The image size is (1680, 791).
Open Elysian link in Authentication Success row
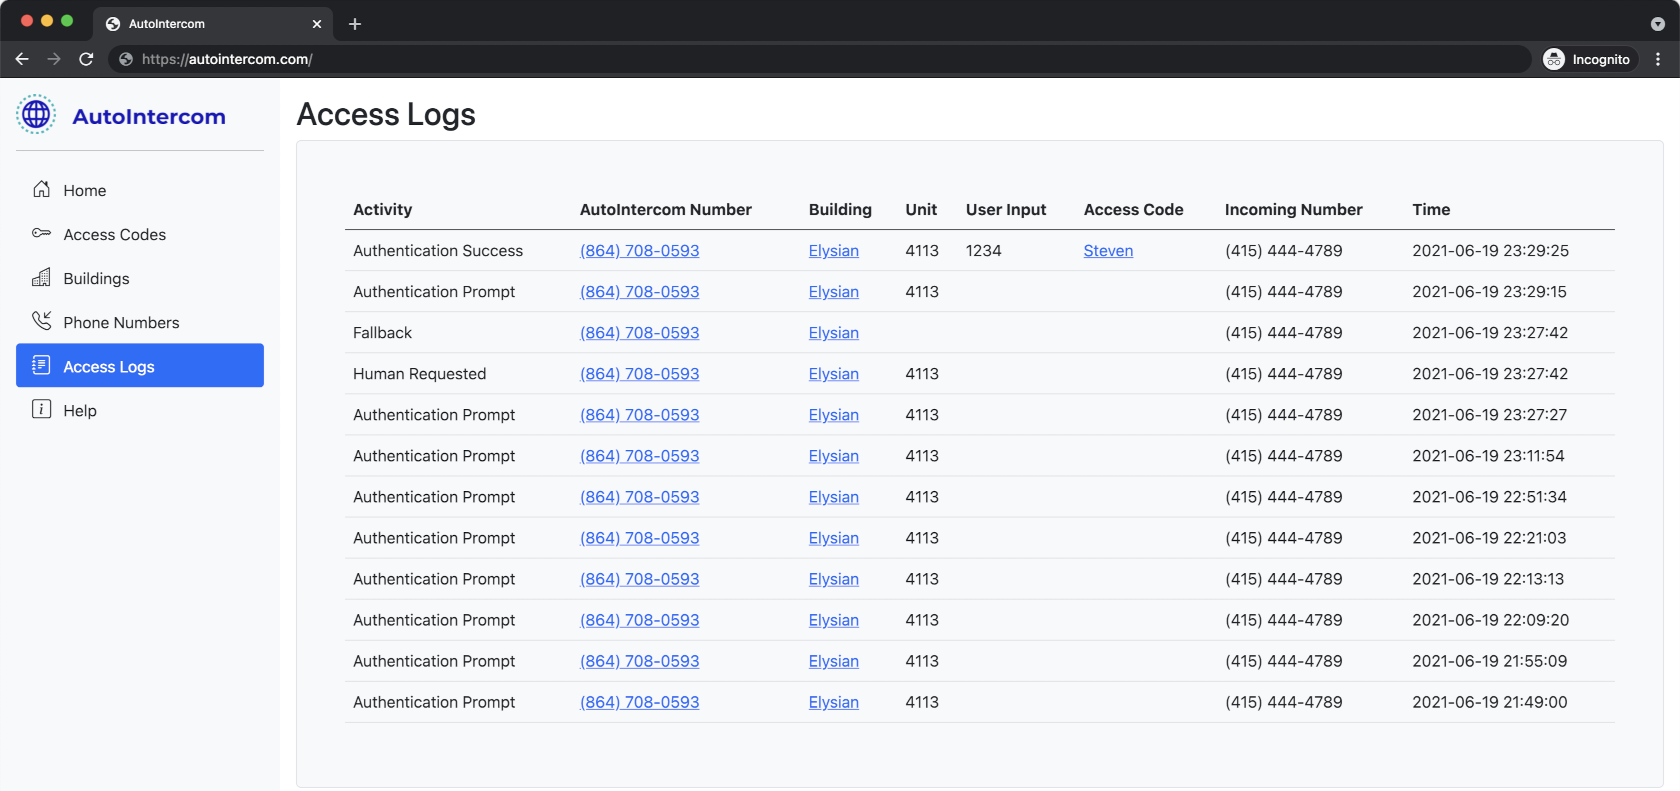(x=834, y=251)
